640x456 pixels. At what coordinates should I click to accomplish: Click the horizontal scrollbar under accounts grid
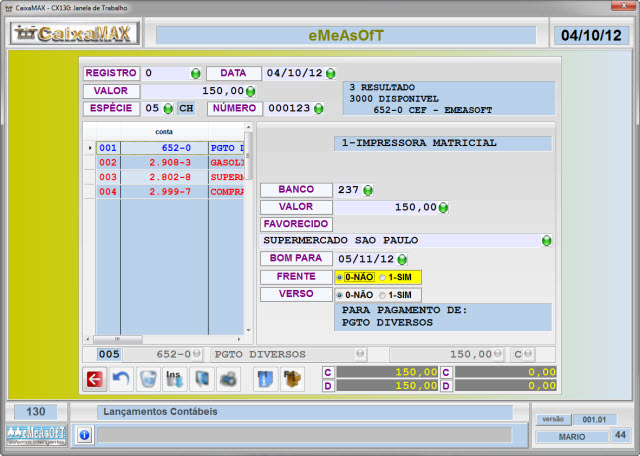[168, 340]
